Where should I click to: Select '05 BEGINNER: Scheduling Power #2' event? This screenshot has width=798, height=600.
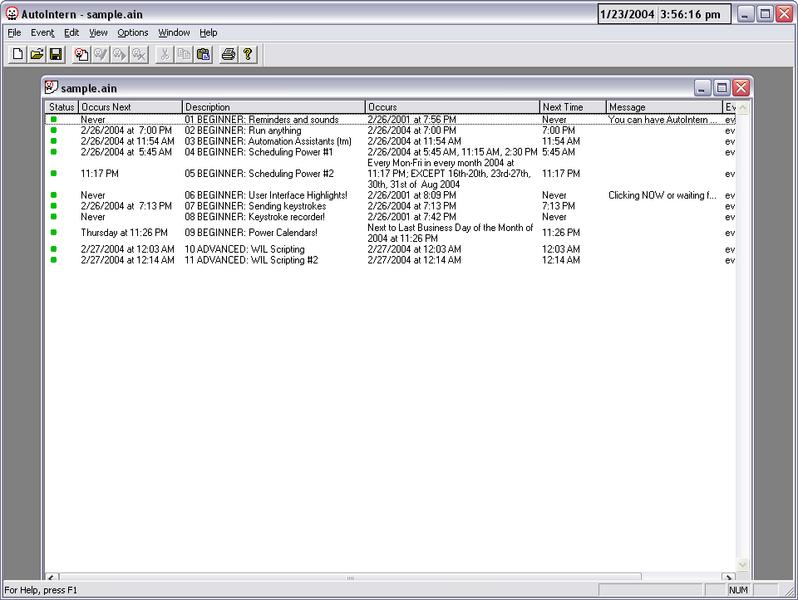(x=259, y=174)
